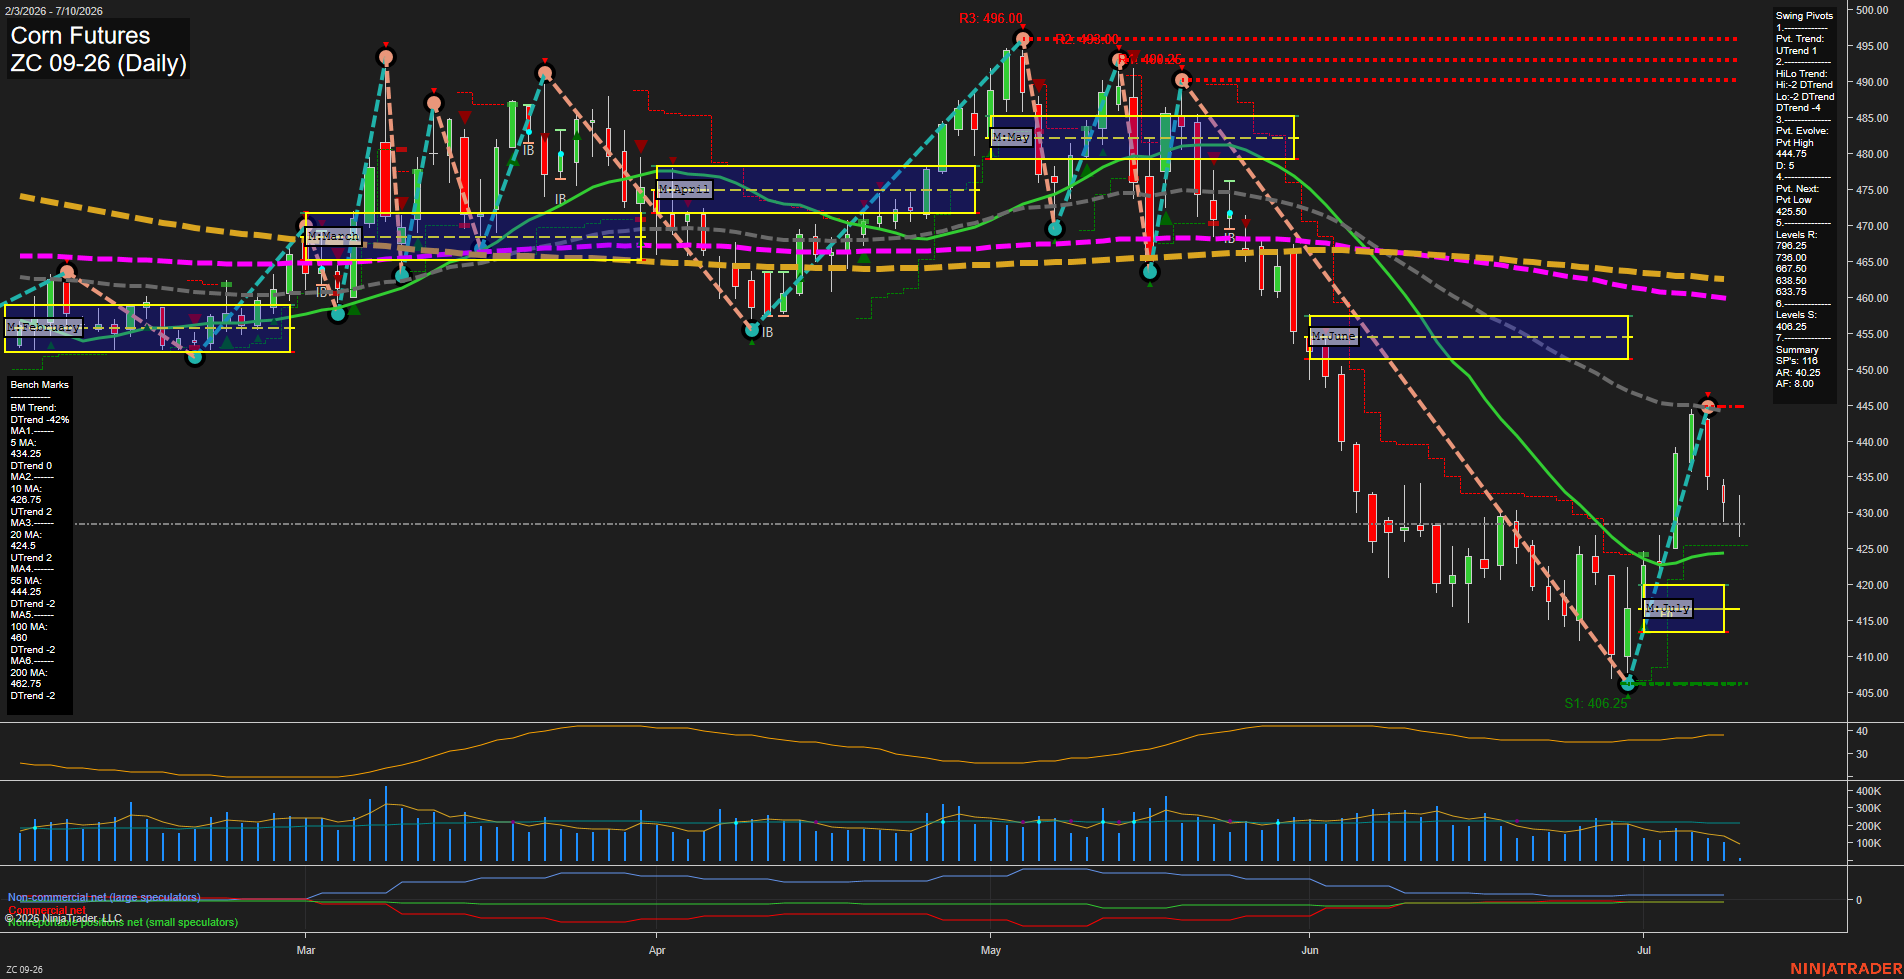1904x979 pixels.
Task: Click the M:May monthly range label
Action: click(1011, 137)
